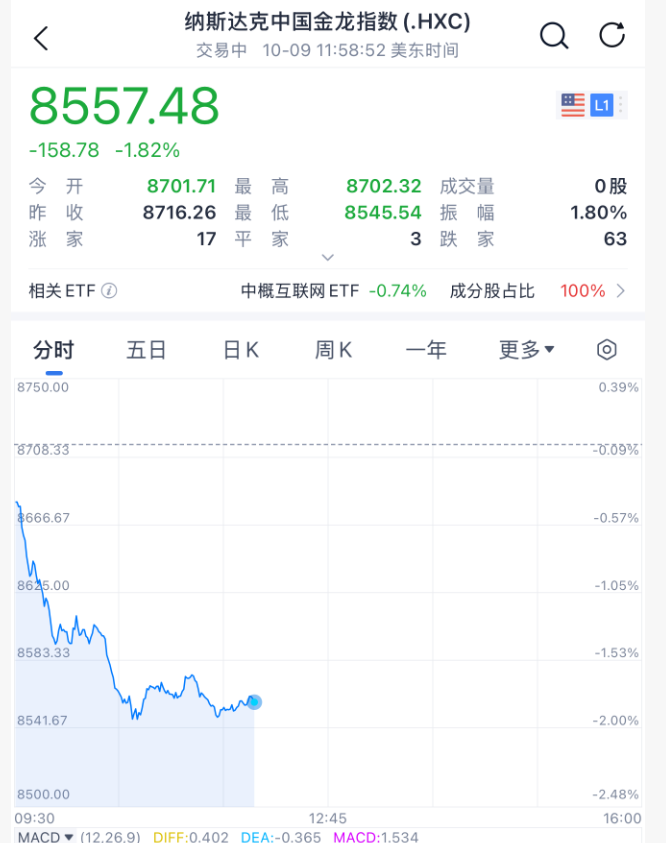The height and width of the screenshot is (843, 666).
Task: Switch to the 日K tab
Action: [x=240, y=350]
